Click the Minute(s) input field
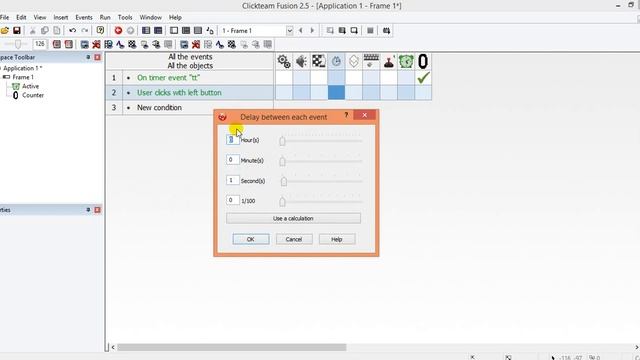Screen dimensions: 640x360 coord(232,160)
